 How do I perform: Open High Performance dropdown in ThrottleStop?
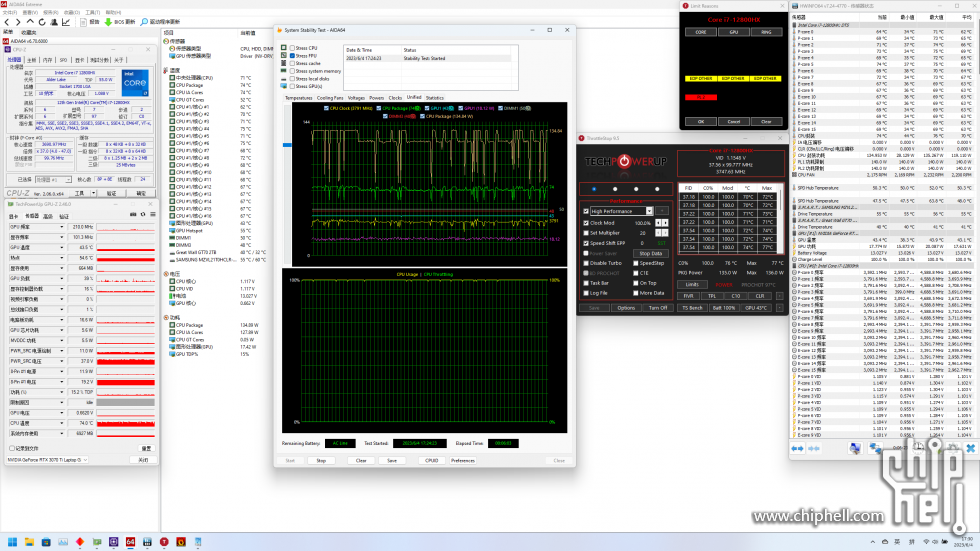649,211
